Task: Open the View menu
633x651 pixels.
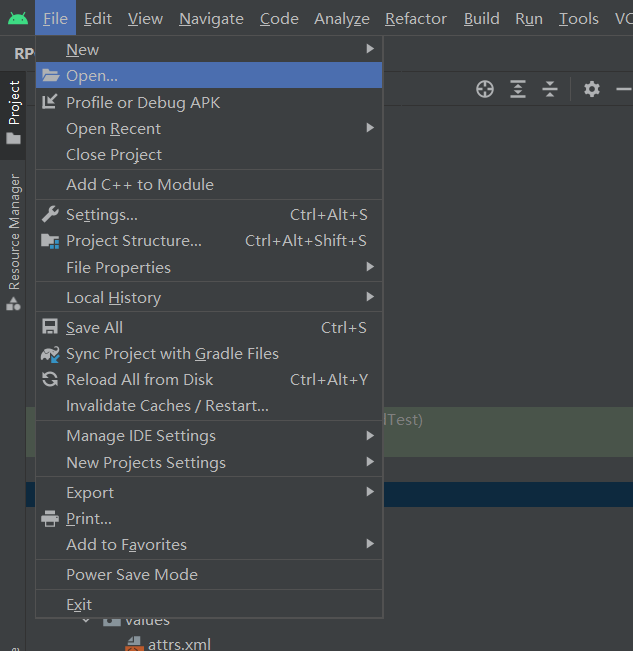Action: pos(145,19)
